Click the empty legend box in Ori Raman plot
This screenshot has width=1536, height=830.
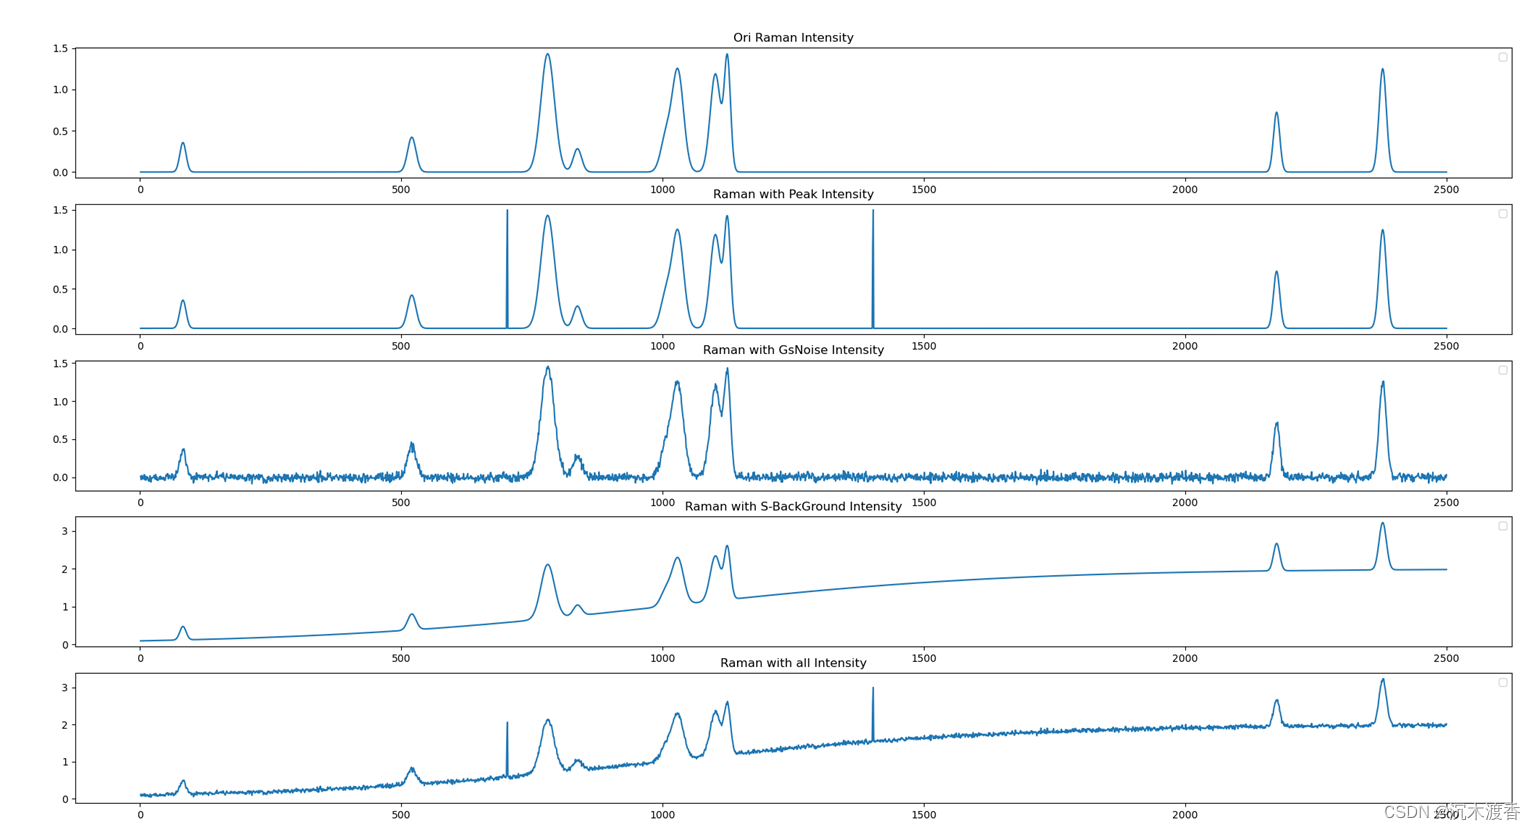[1502, 57]
